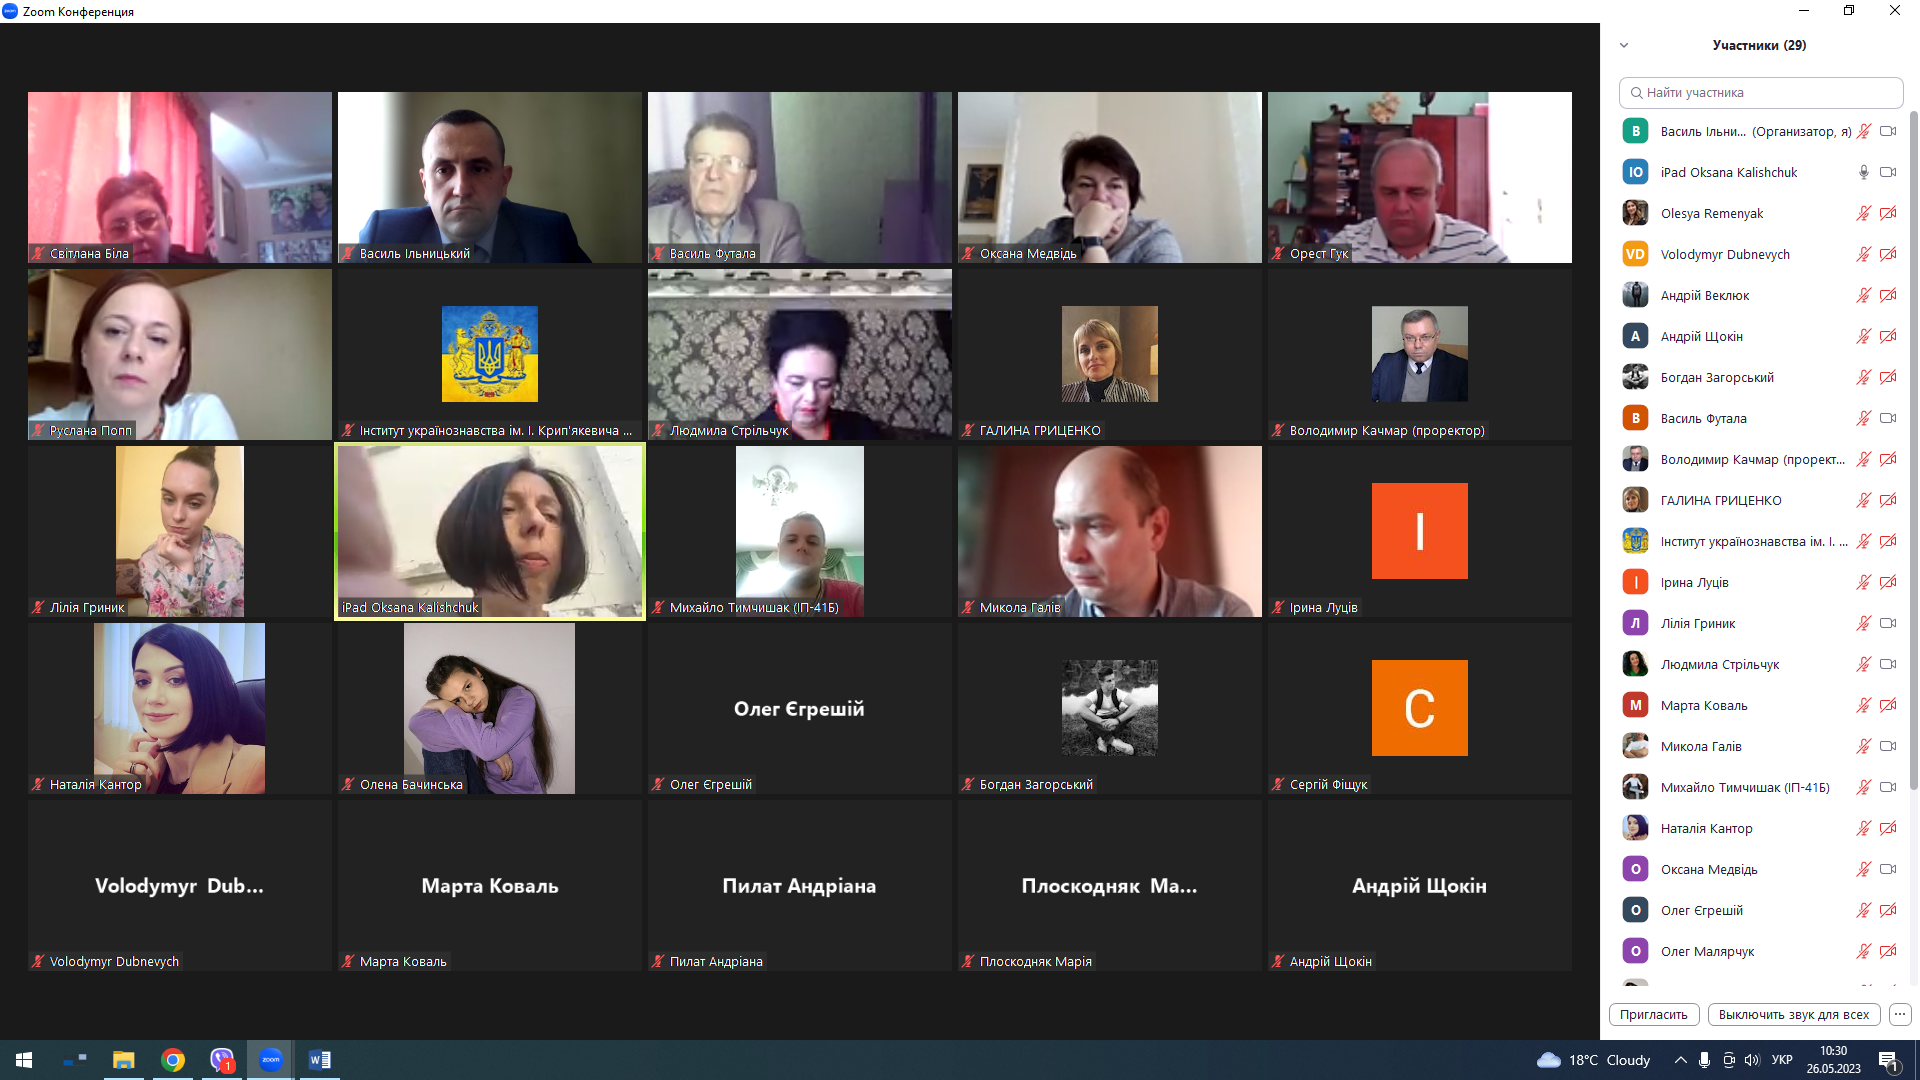
Task: Open the more options ellipsis button
Action: [x=1900, y=1014]
